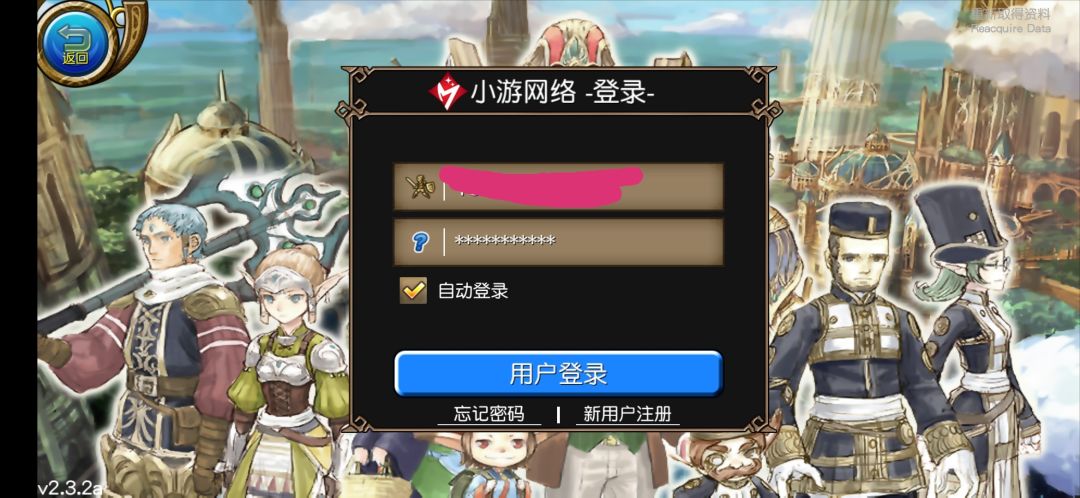The image size is (1080, 498).
Task: Click the 自动登录 label text
Action: (473, 291)
